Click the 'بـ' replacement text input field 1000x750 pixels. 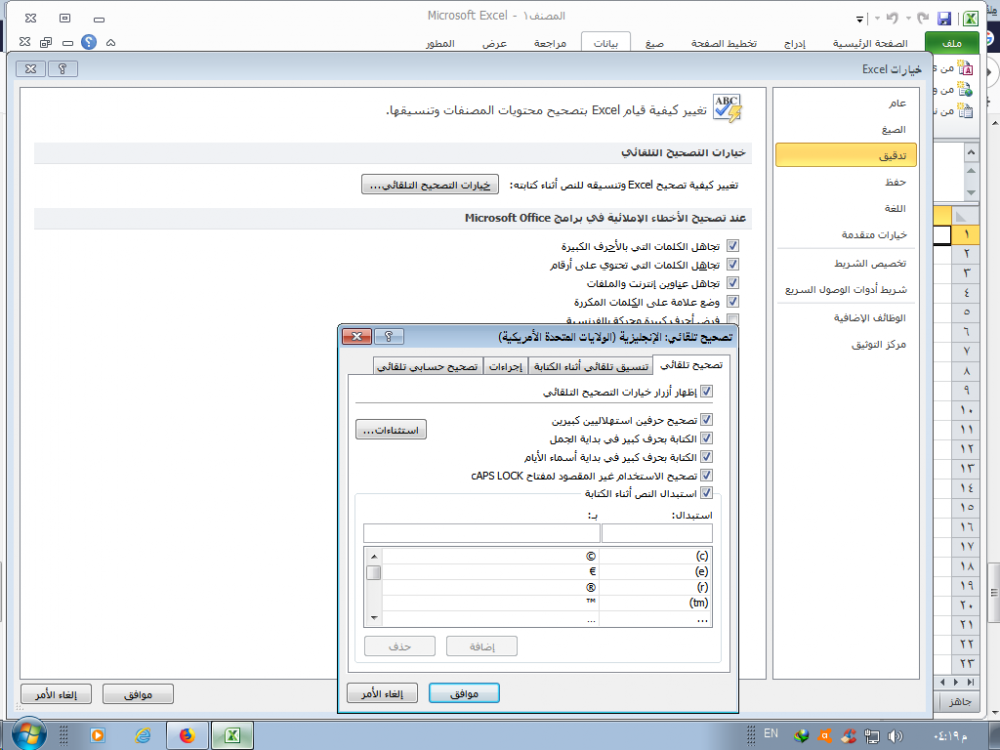(482, 533)
